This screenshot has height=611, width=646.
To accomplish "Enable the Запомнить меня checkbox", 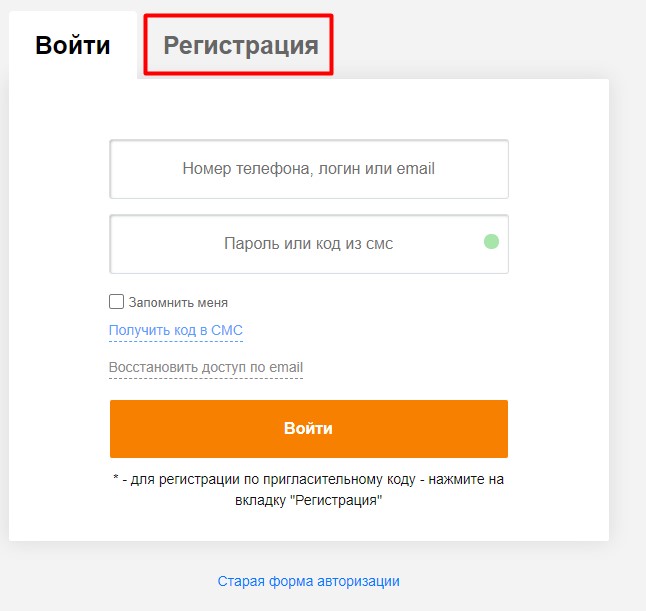I will coord(116,301).
